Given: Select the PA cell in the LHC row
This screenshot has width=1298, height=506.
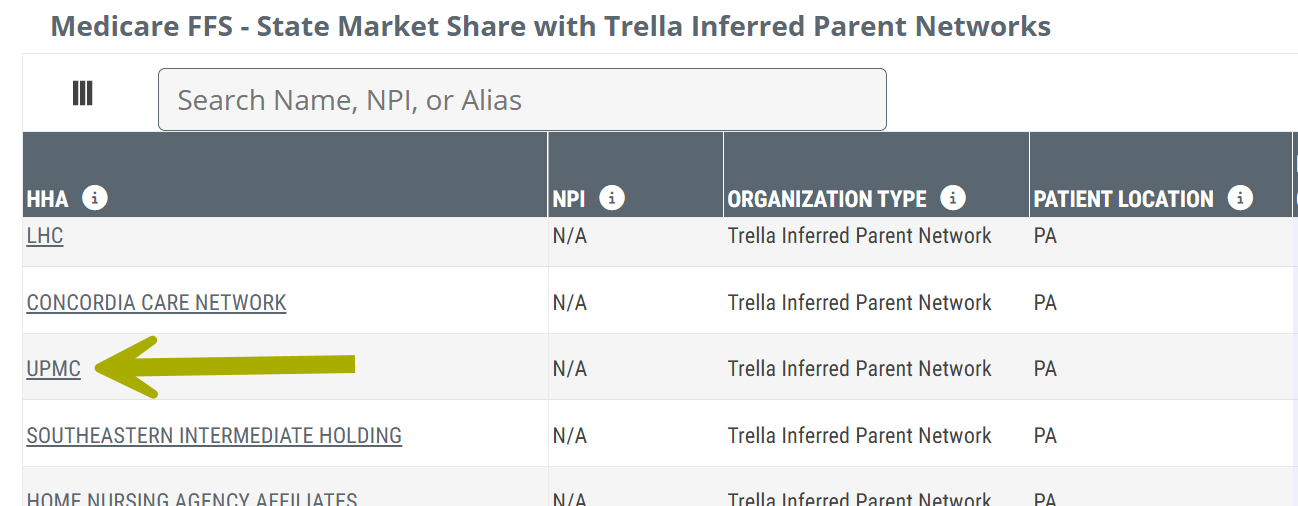Looking at the screenshot, I should 1045,236.
